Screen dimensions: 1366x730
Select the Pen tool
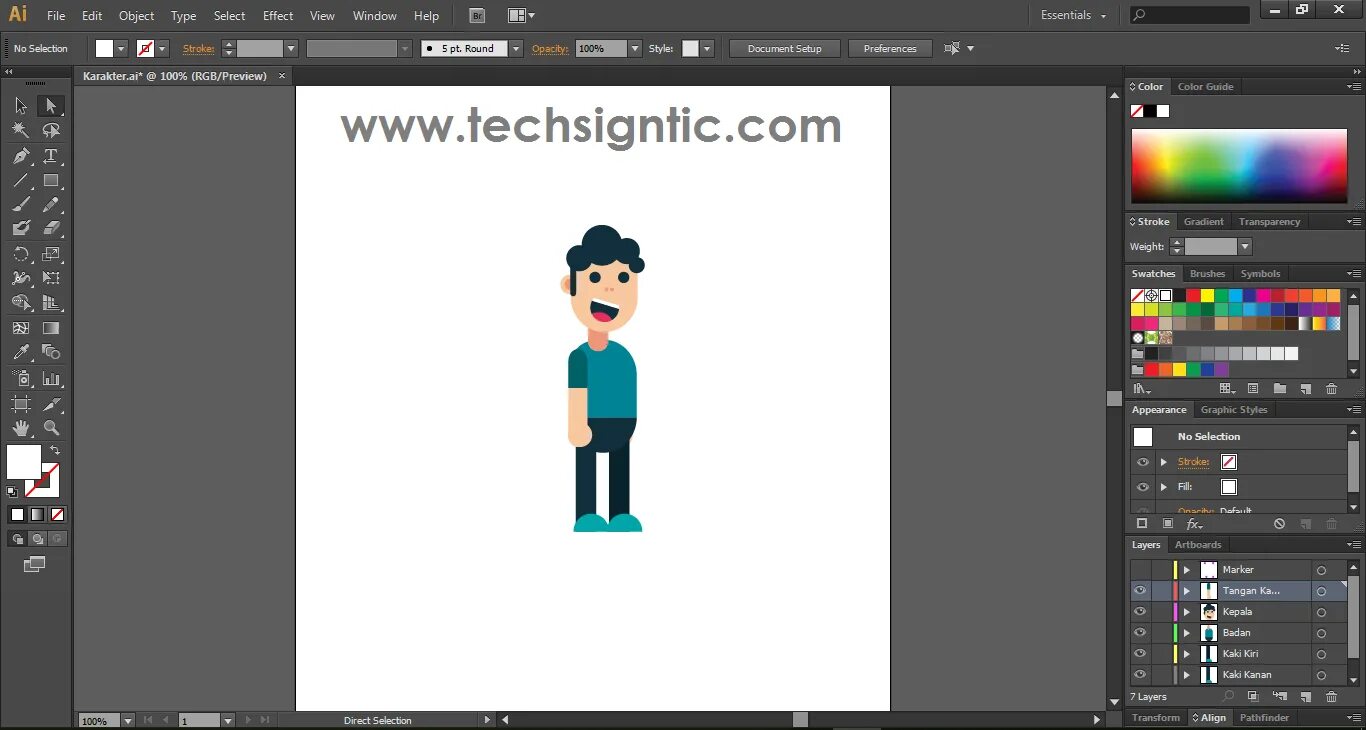click(x=21, y=156)
